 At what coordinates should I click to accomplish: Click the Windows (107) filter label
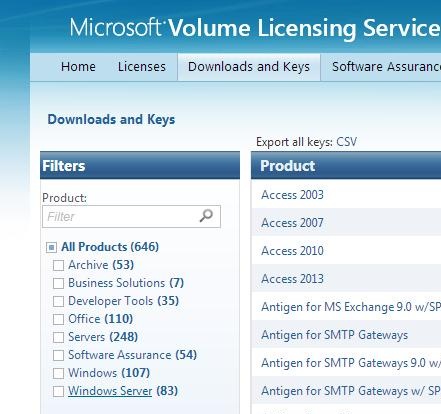click(x=109, y=373)
